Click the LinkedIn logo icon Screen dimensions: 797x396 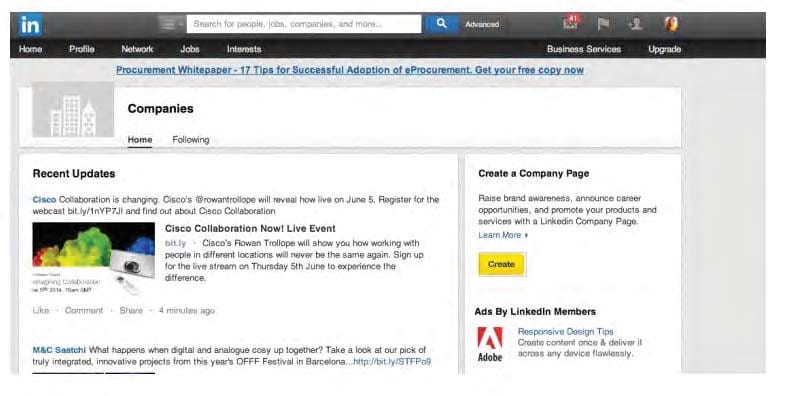tap(30, 25)
